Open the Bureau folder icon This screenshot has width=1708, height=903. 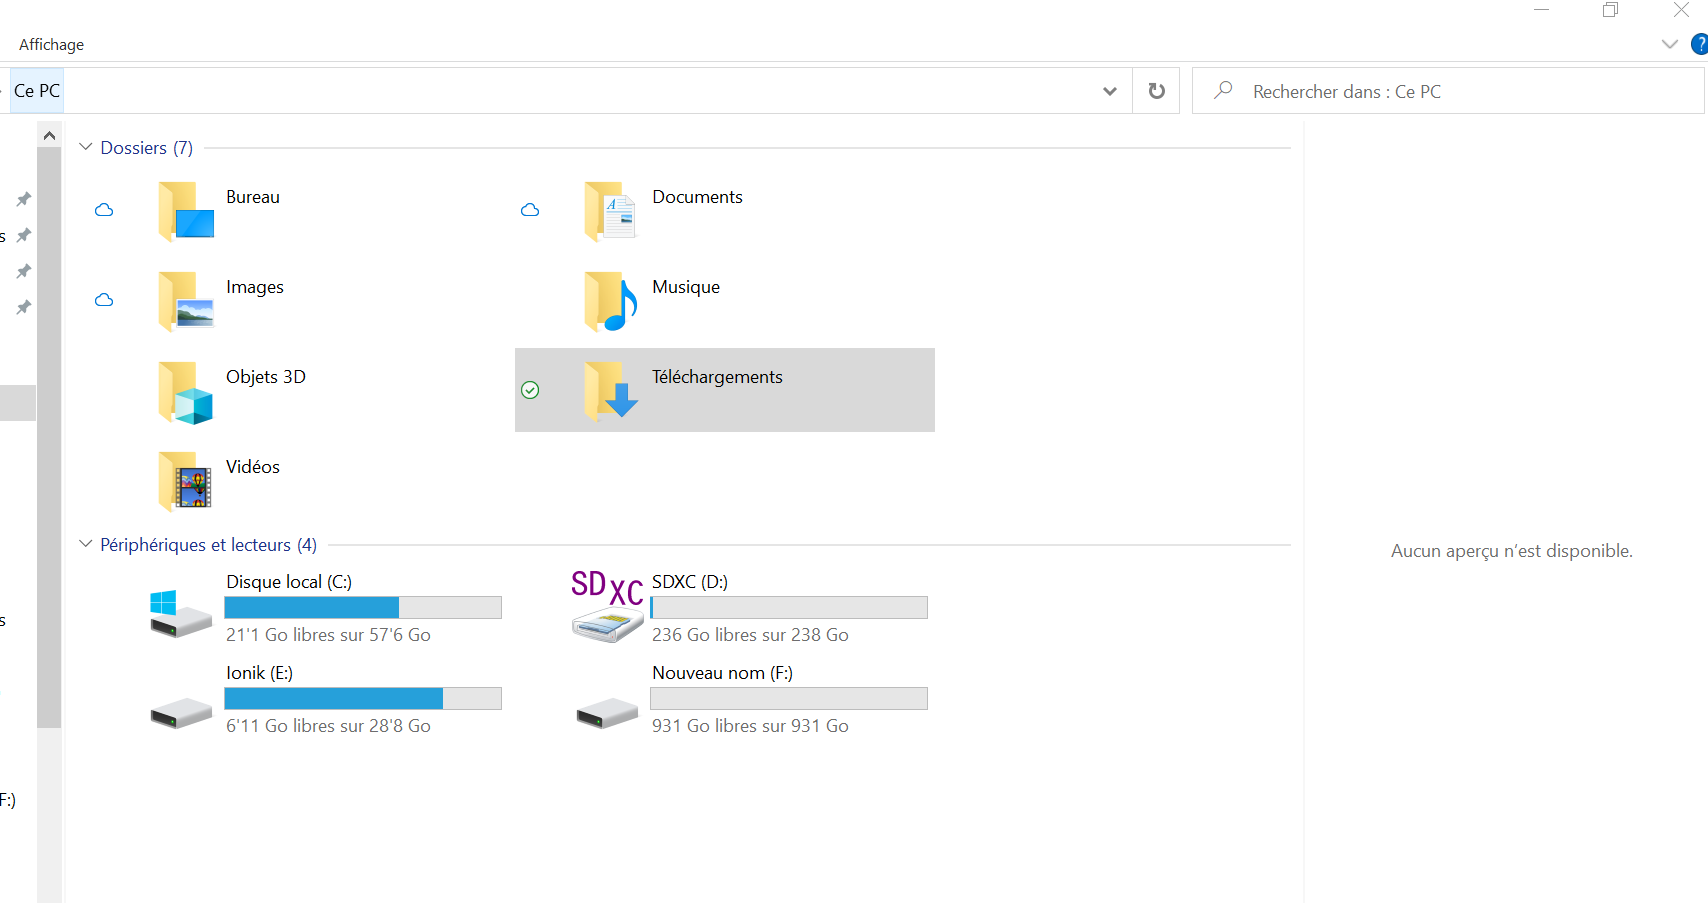(x=186, y=211)
